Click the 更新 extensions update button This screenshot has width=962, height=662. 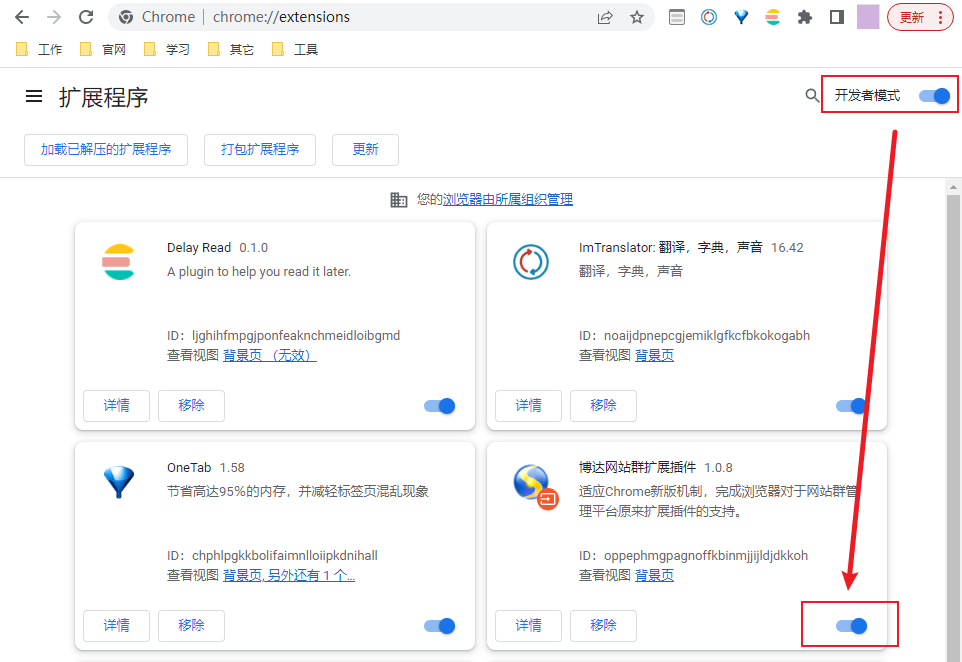pos(366,150)
